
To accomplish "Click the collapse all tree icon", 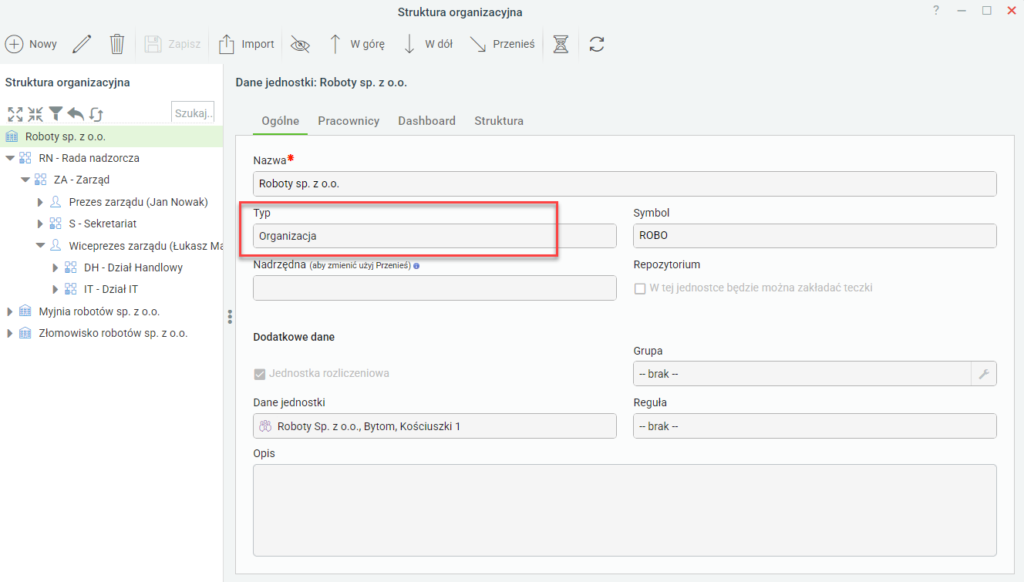I will 35,114.
